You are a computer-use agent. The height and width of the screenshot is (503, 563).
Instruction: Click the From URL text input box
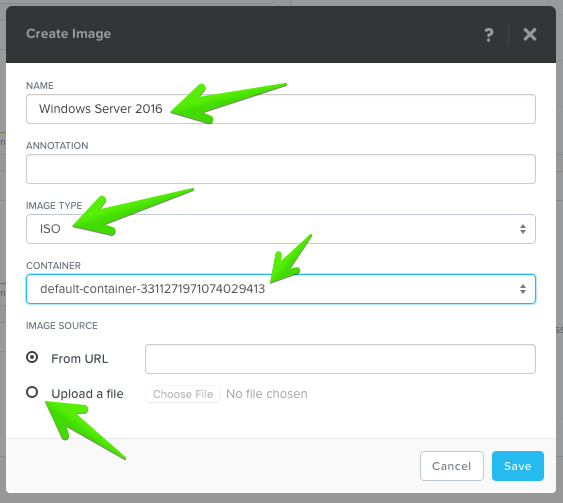pos(340,359)
